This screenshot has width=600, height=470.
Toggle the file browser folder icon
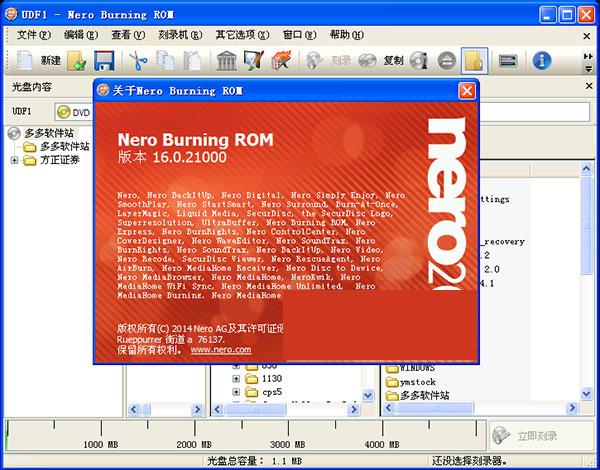(474, 60)
